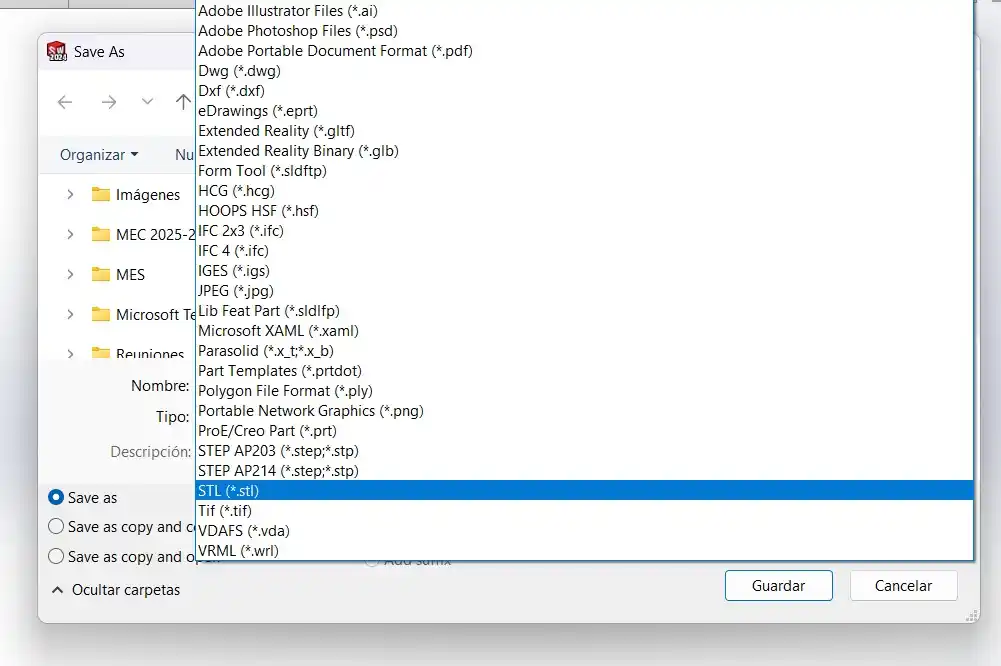The image size is (1001, 666).
Task: Choose IFC 2x3 (*.ifc) type
Action: (584, 231)
